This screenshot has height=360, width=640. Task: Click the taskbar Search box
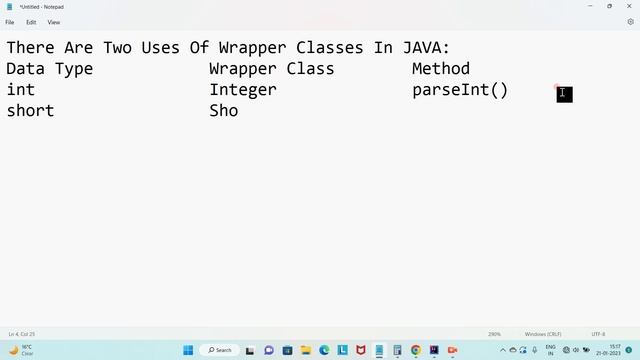click(x=220, y=350)
